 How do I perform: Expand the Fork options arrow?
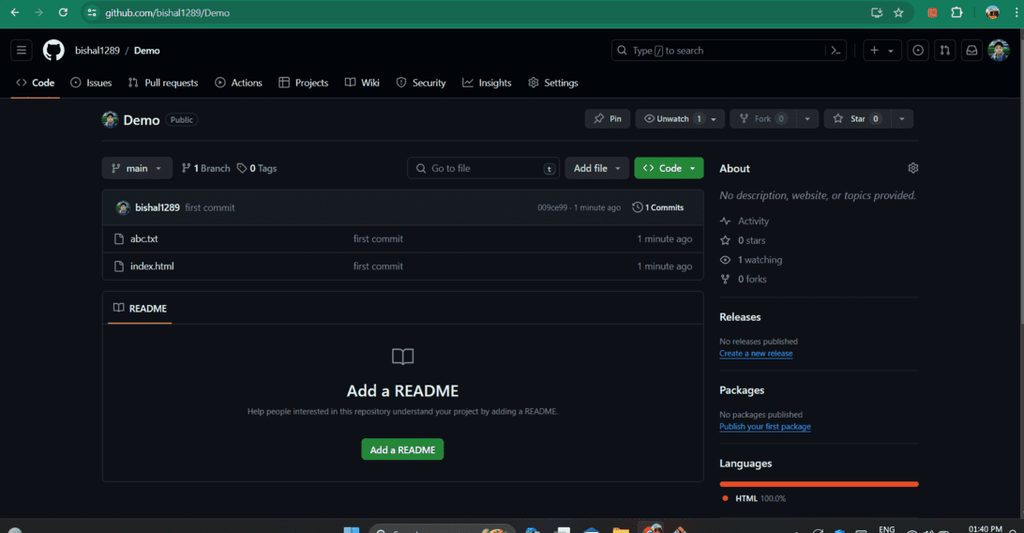[x=807, y=119]
